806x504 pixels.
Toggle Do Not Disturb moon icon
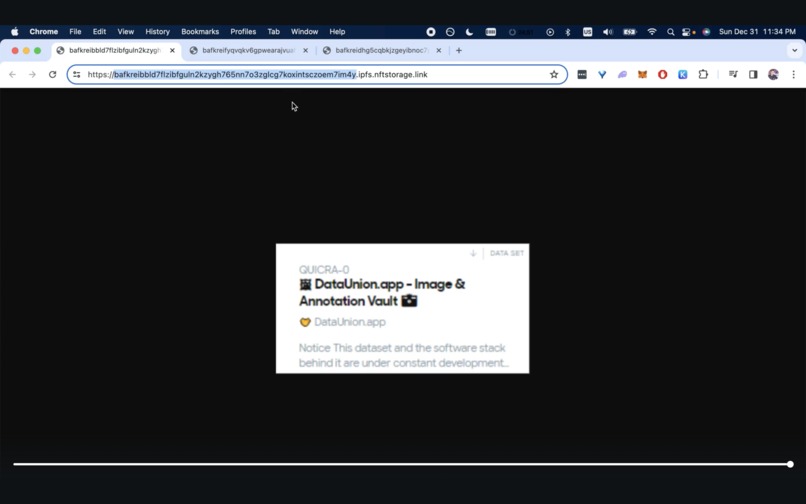[469, 32]
